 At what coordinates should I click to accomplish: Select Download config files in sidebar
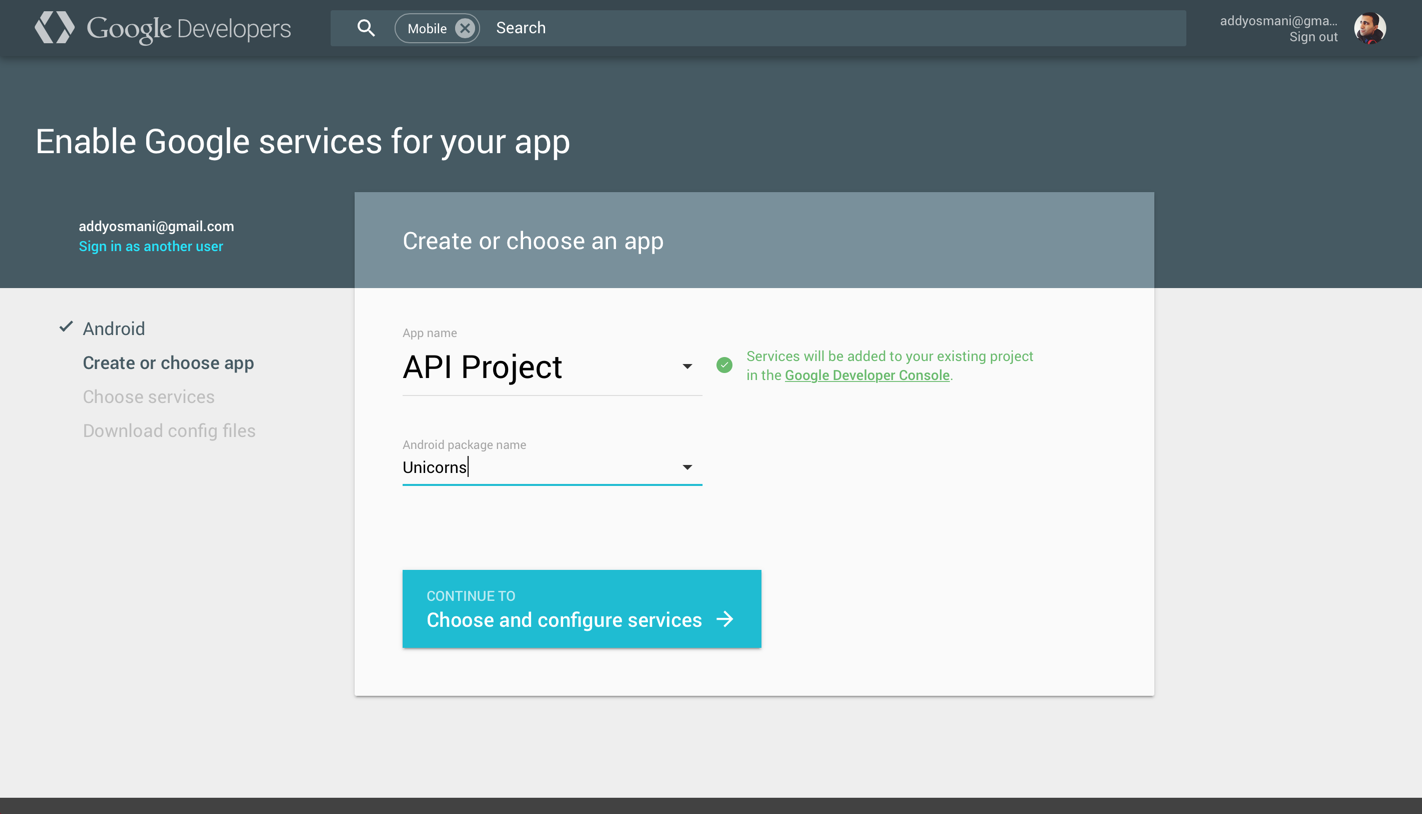coord(169,430)
